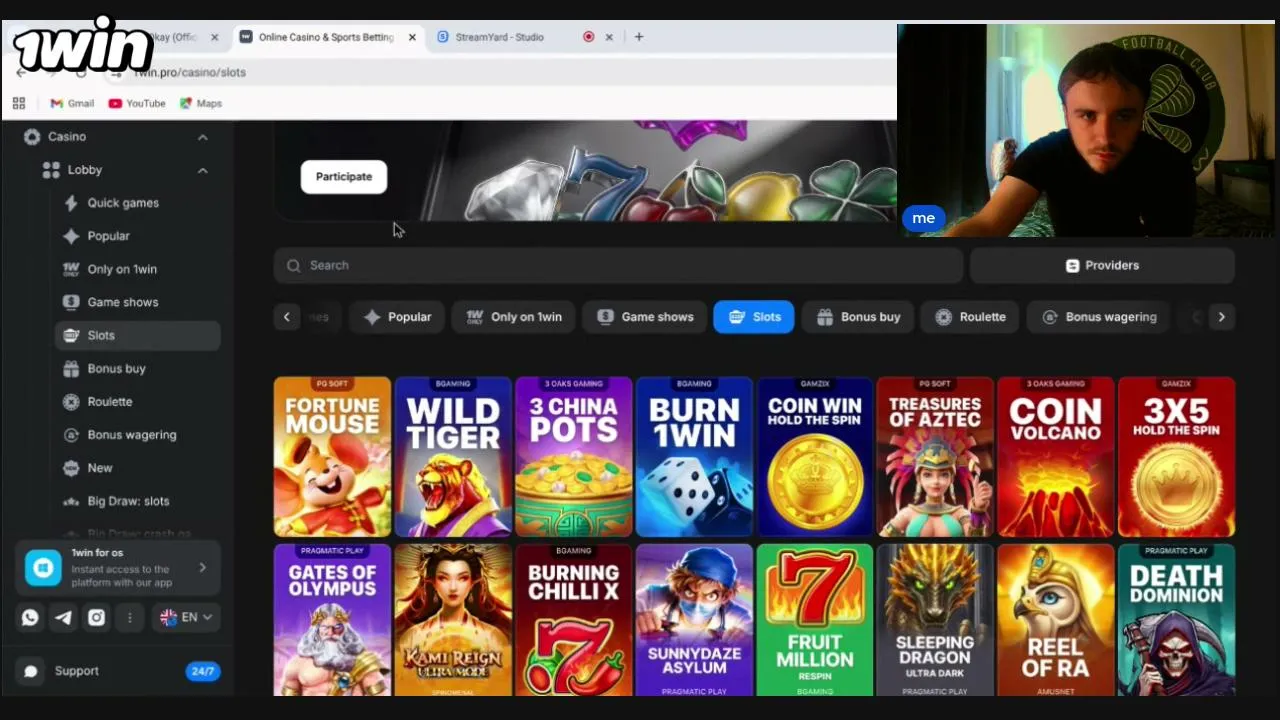Open the Reel of Ra slot tile
This screenshot has width=1280, height=720.
1056,620
